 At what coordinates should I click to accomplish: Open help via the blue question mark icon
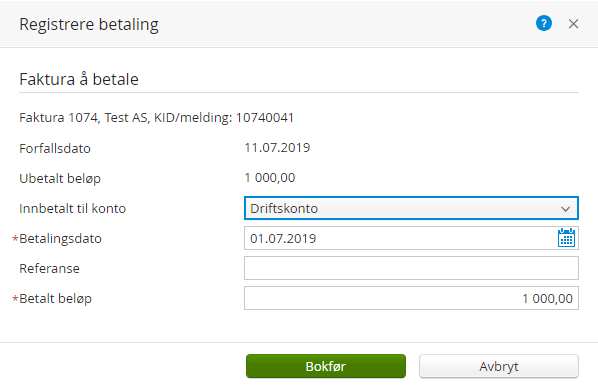coord(543,23)
